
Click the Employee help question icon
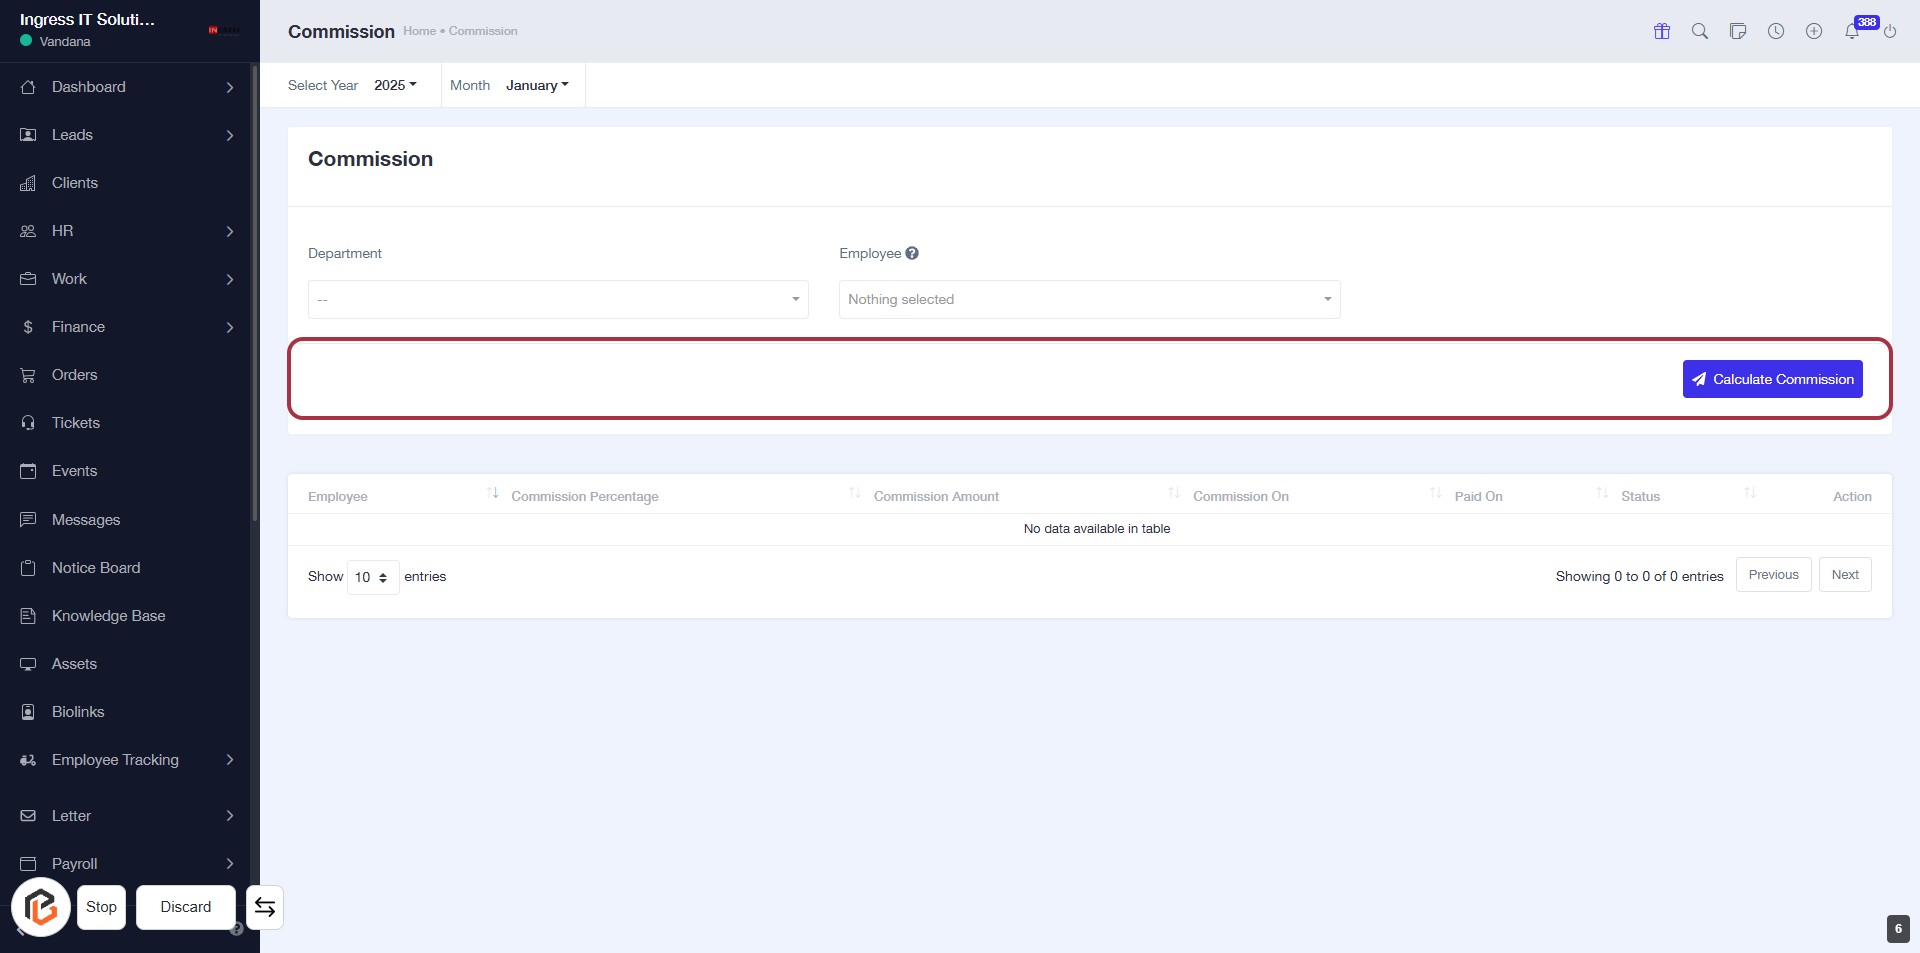pyautogui.click(x=911, y=254)
